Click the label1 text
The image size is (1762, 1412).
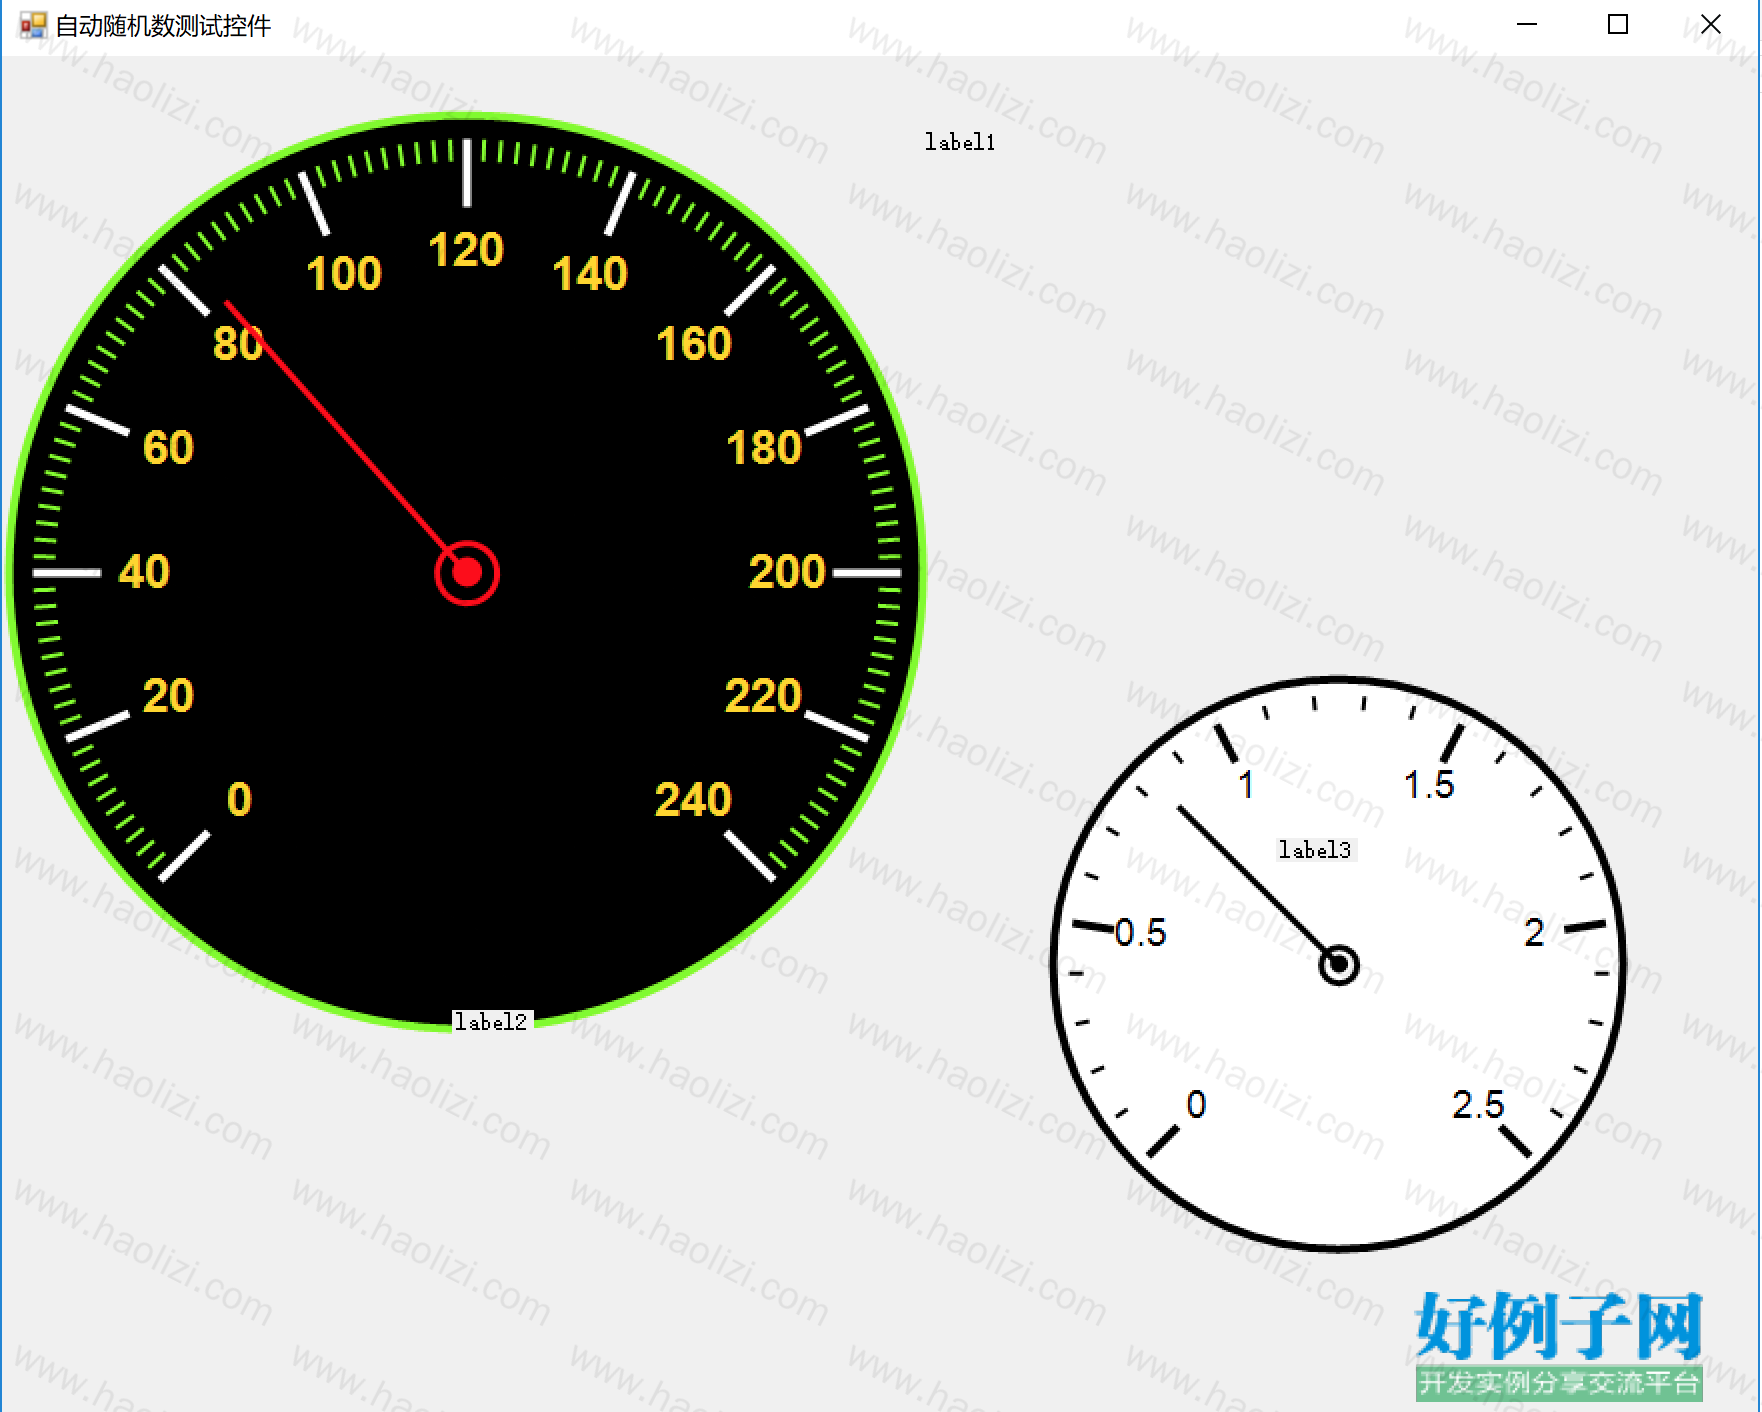point(960,142)
